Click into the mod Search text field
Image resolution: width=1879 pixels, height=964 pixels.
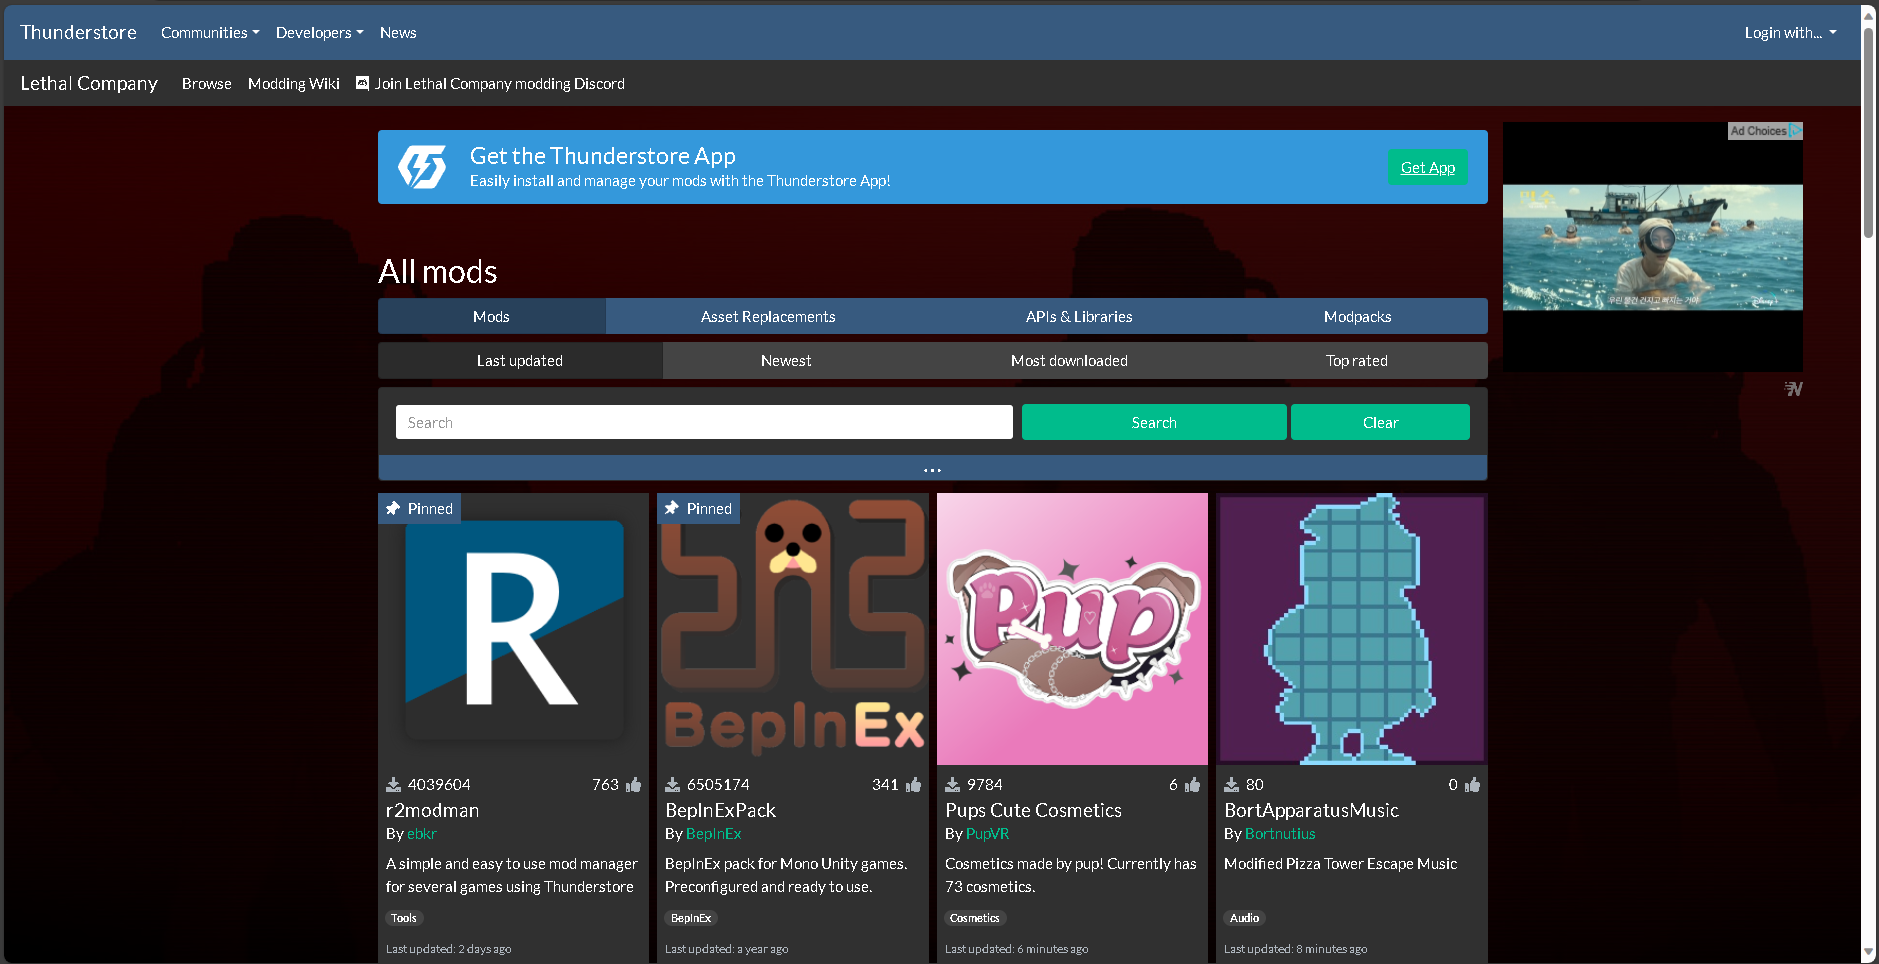tap(704, 422)
